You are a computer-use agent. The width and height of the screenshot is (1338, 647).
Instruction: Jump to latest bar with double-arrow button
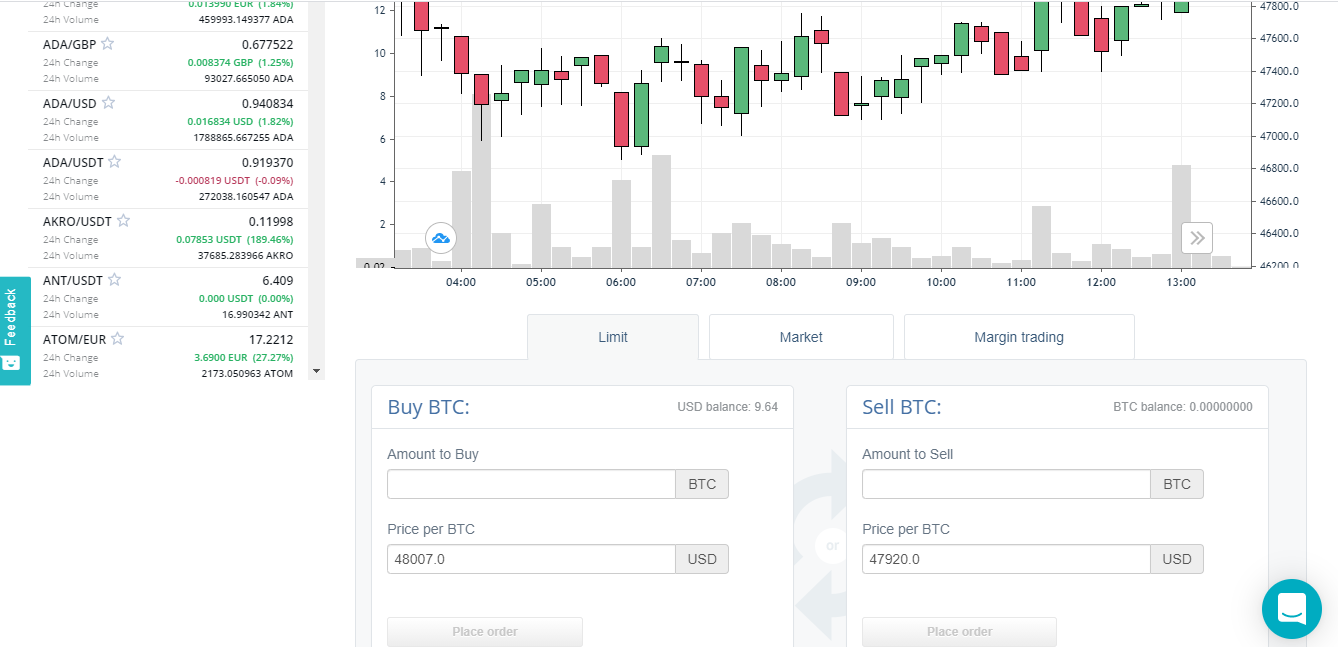pyautogui.click(x=1197, y=238)
